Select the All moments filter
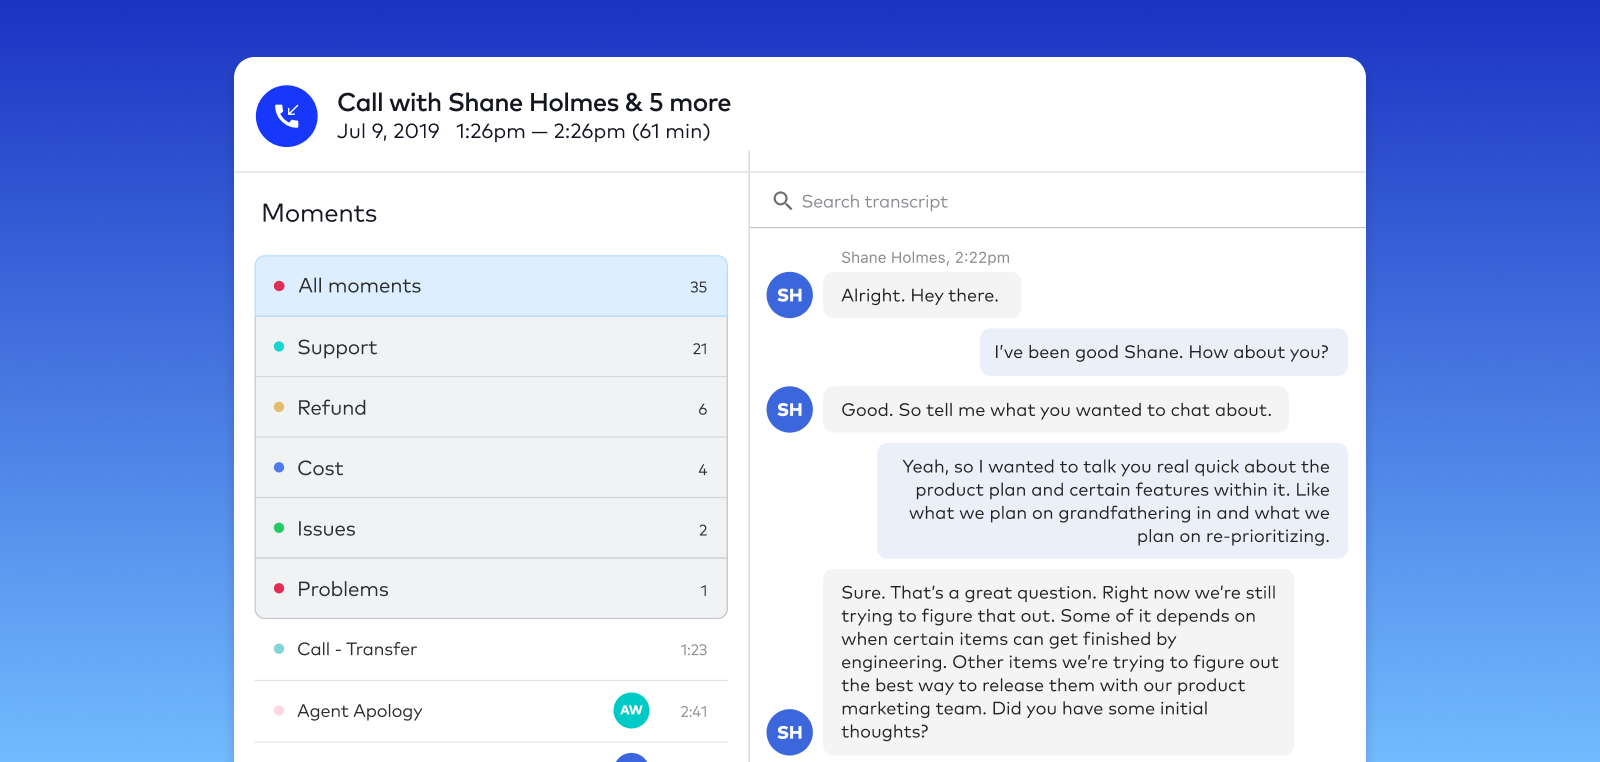Screen dimensions: 1600x762 coord(491,287)
